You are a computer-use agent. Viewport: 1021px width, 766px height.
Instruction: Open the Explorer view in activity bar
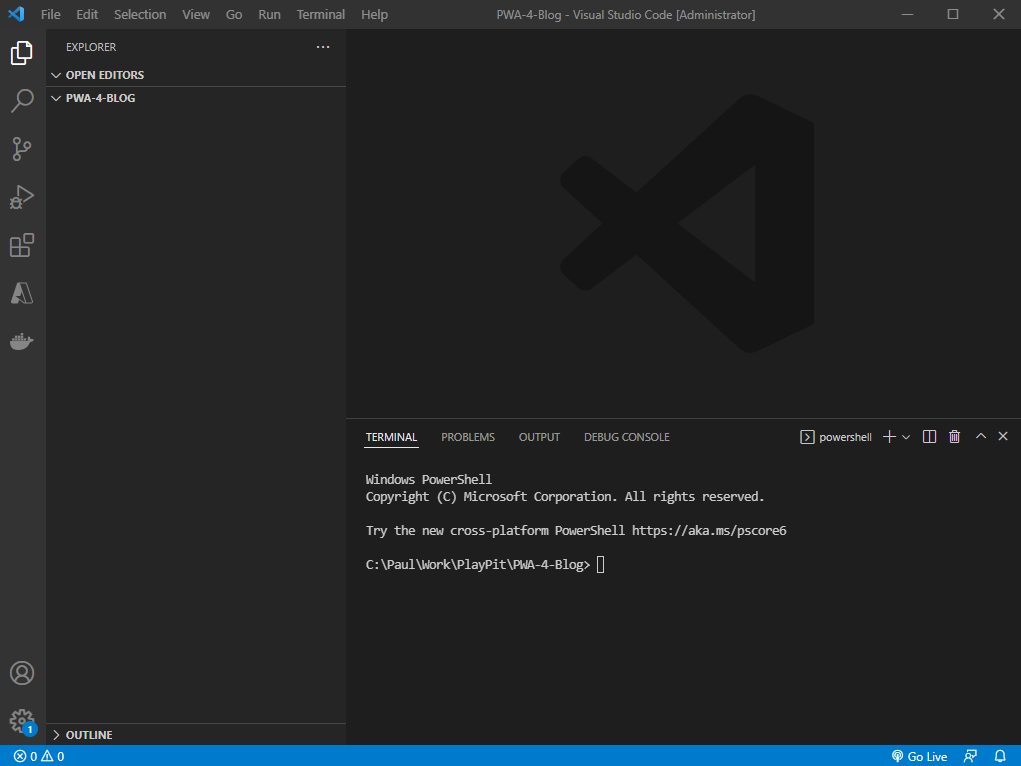21,53
